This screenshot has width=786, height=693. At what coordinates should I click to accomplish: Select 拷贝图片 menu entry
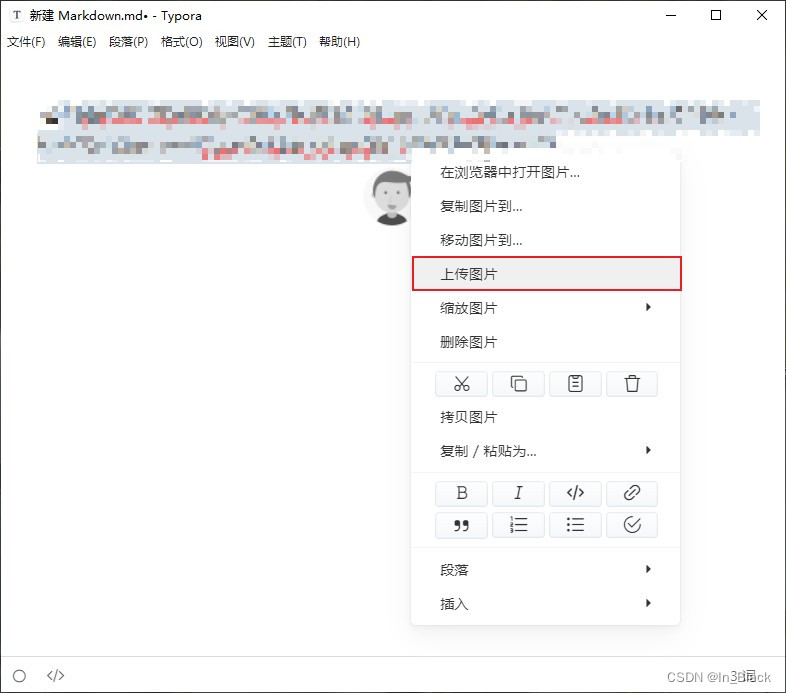pos(545,417)
